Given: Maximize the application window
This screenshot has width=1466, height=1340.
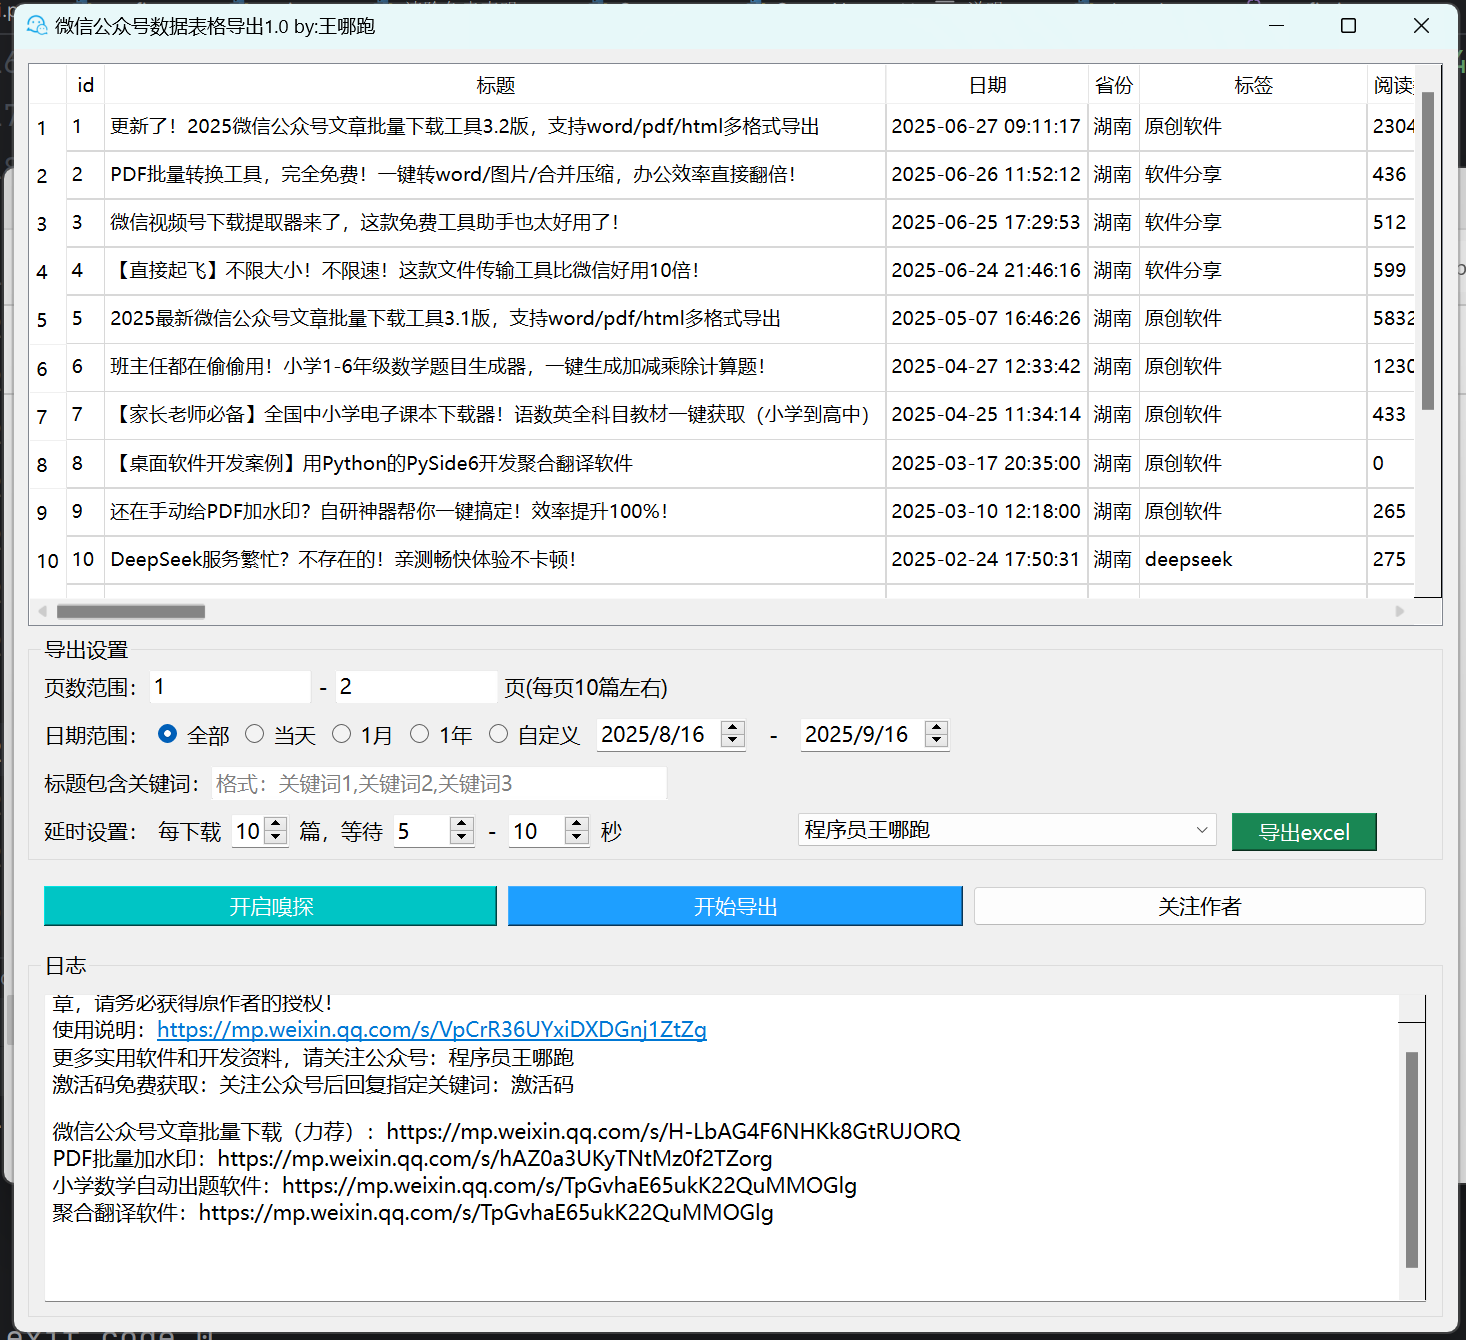Looking at the screenshot, I should coord(1348,26).
